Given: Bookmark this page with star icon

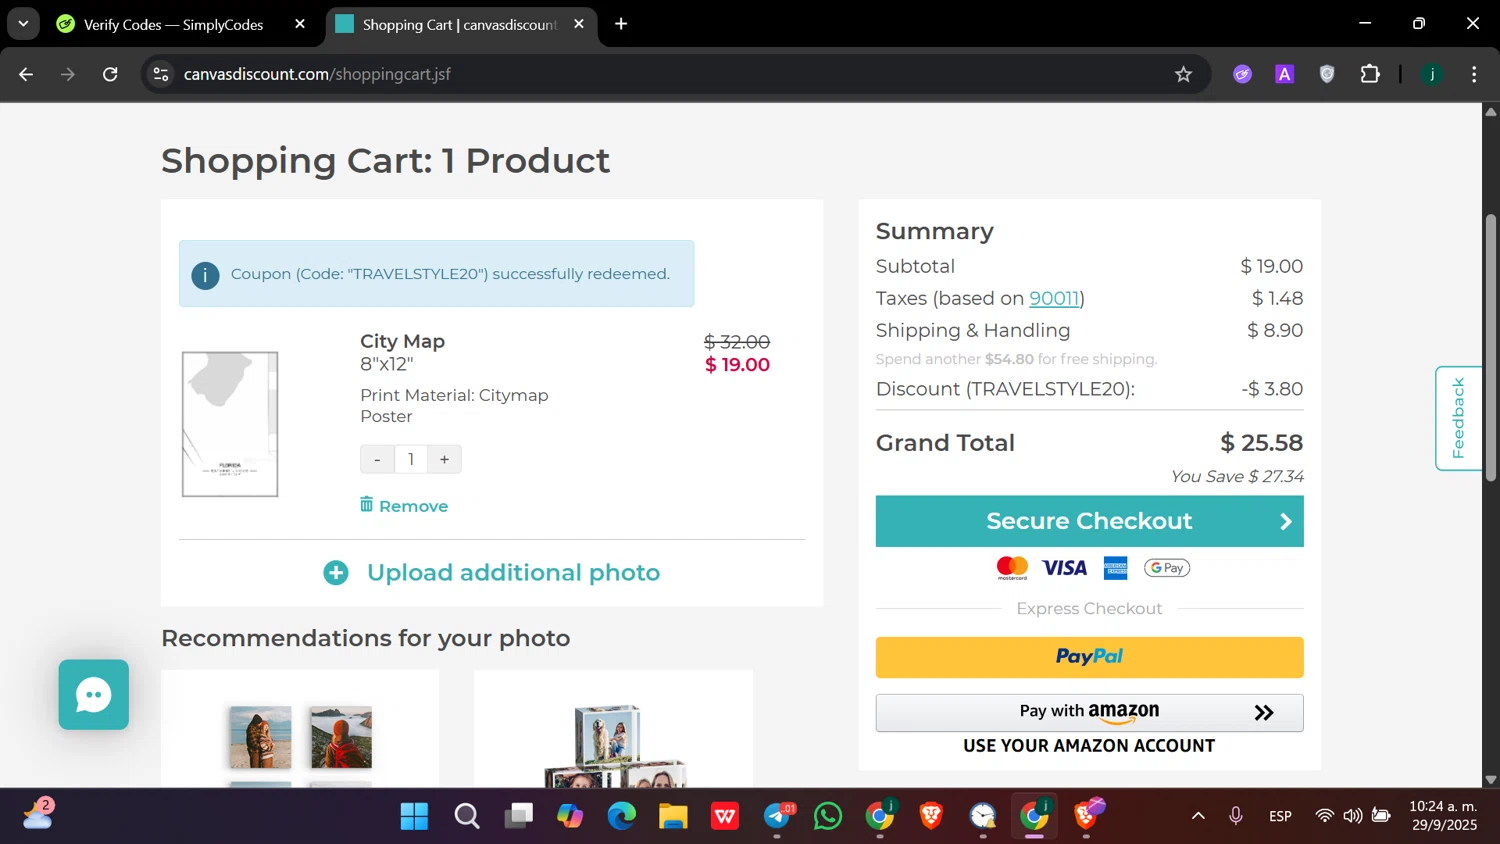Looking at the screenshot, I should tap(1183, 74).
